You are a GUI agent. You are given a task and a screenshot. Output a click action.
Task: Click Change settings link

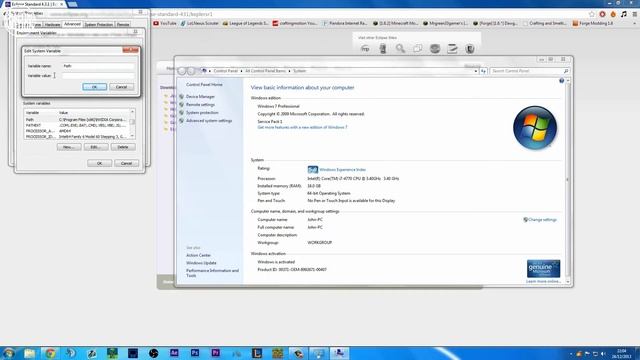click(542, 220)
